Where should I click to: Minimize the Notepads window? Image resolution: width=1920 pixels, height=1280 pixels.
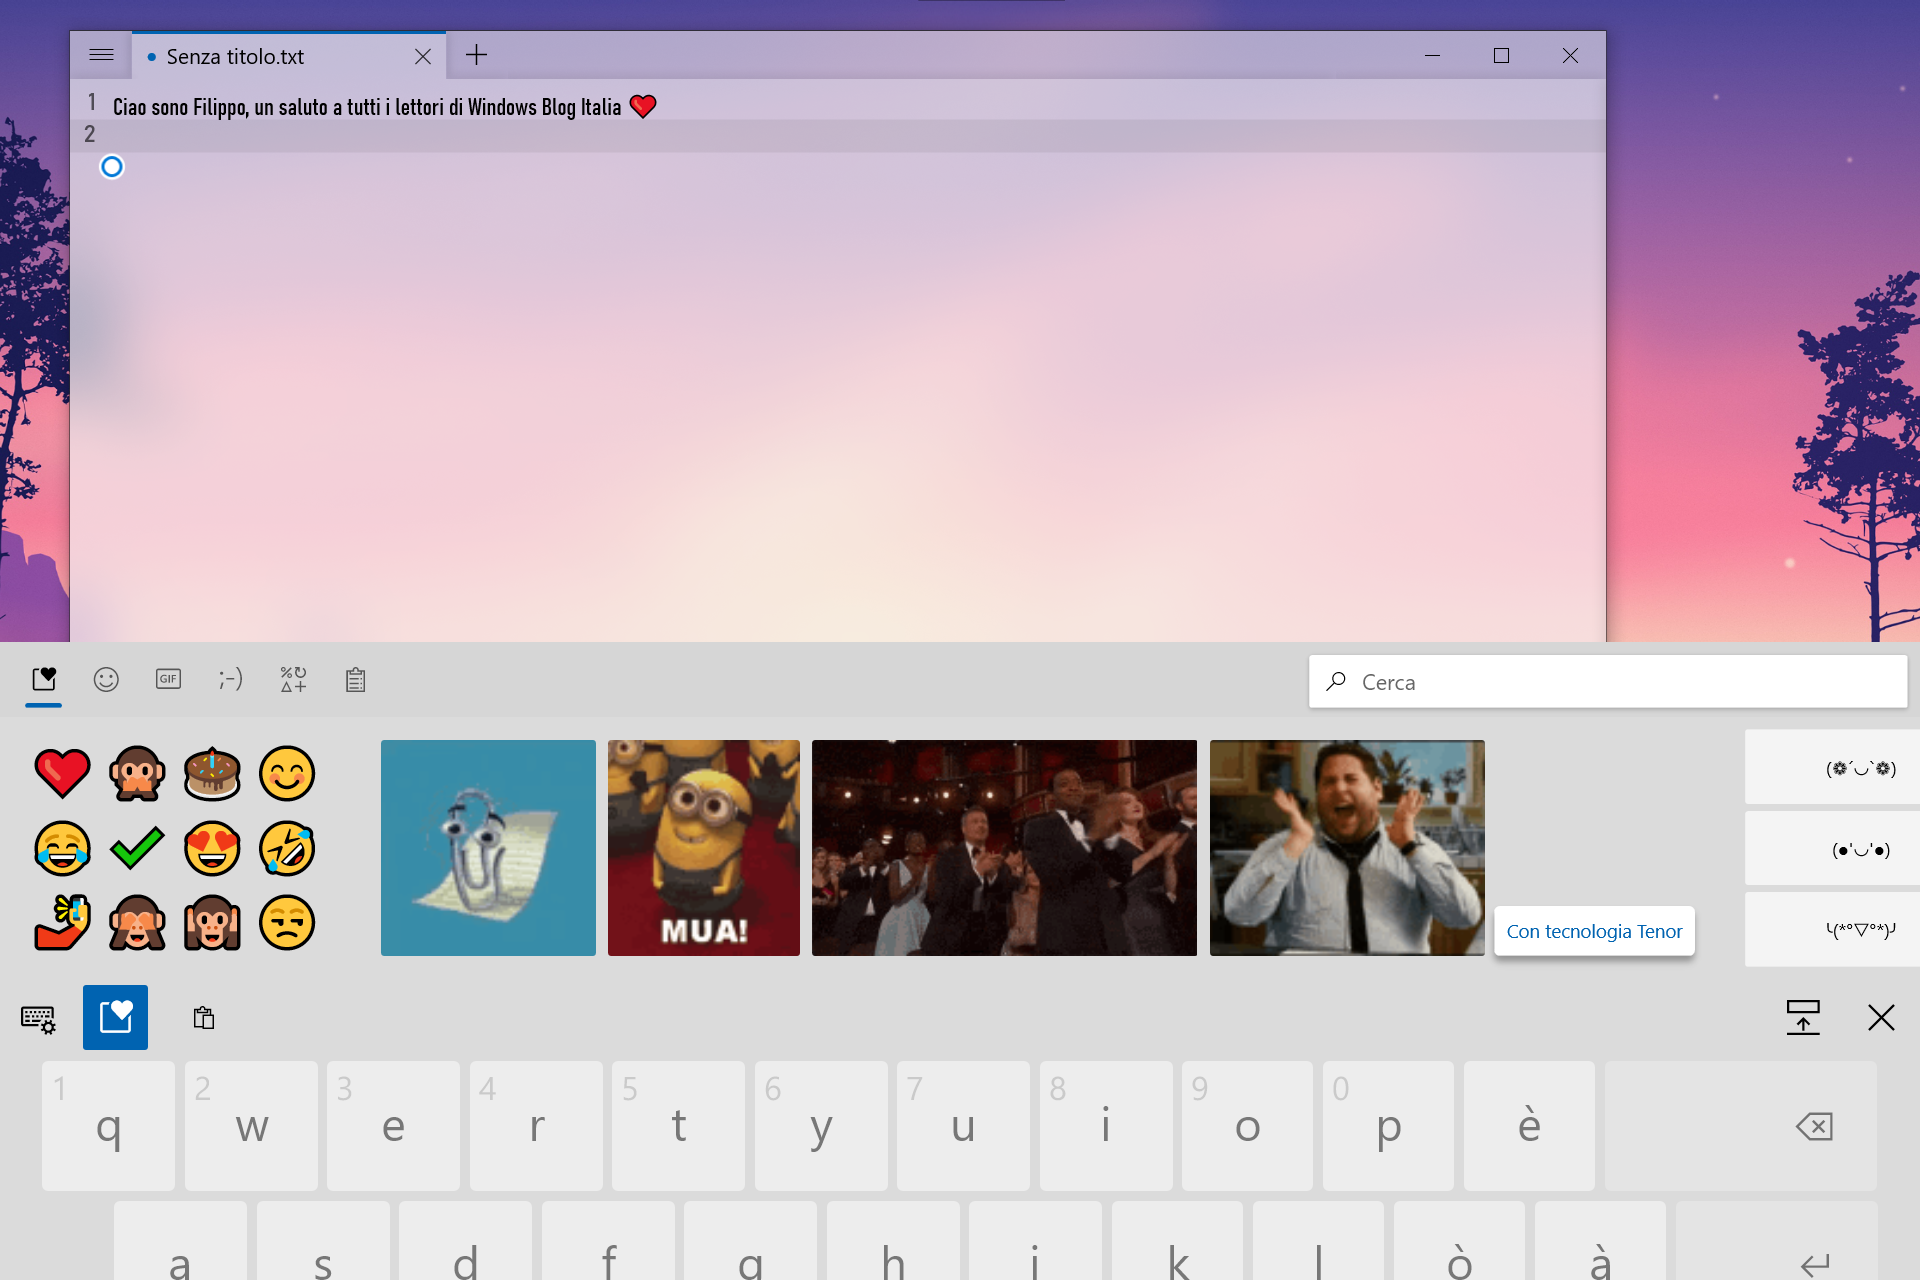coord(1432,56)
